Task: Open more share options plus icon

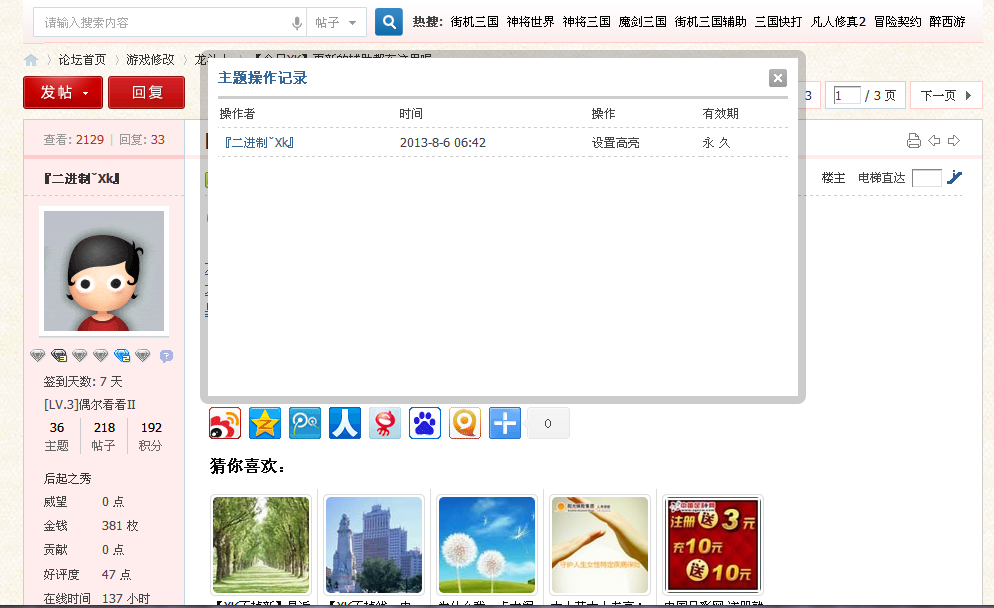Action: 505,424
